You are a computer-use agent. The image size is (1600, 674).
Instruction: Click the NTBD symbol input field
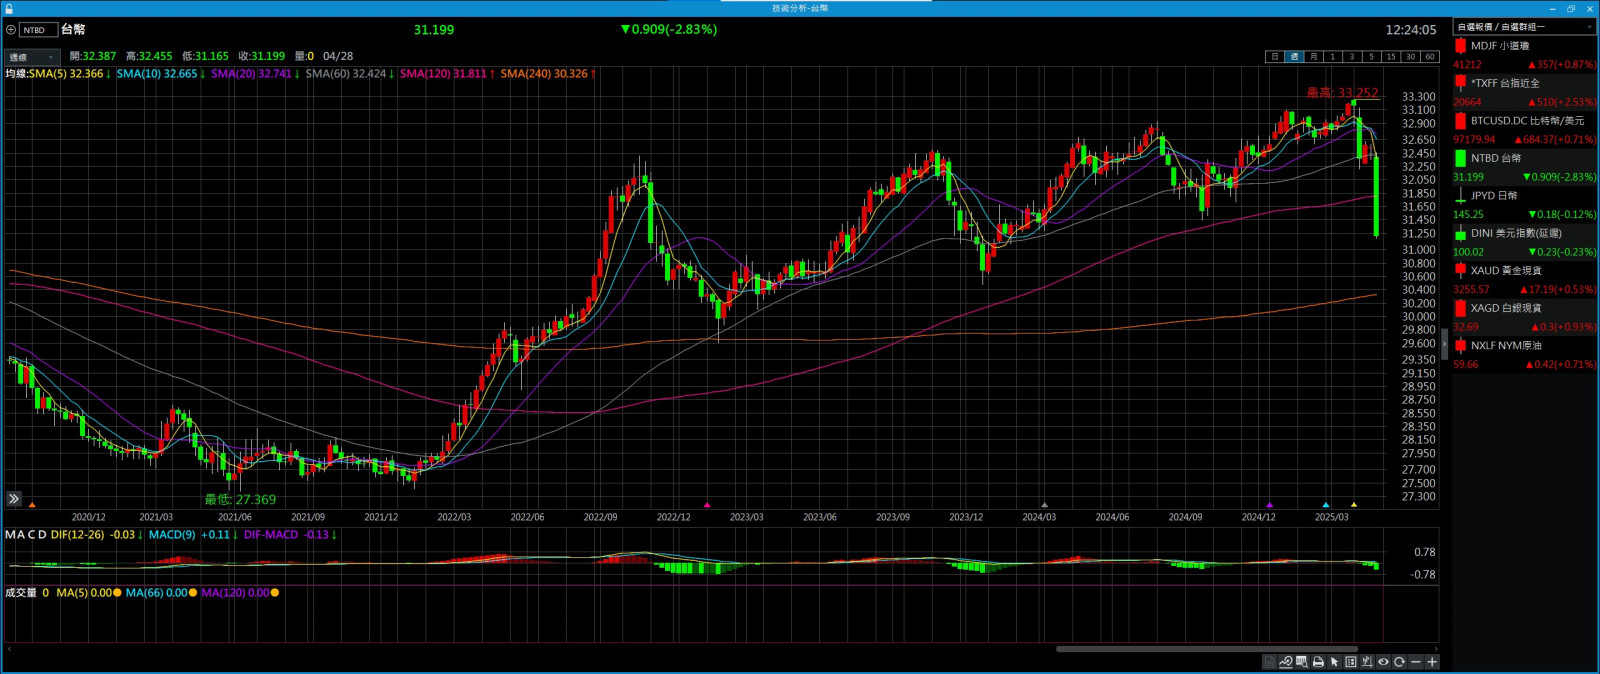(36, 30)
